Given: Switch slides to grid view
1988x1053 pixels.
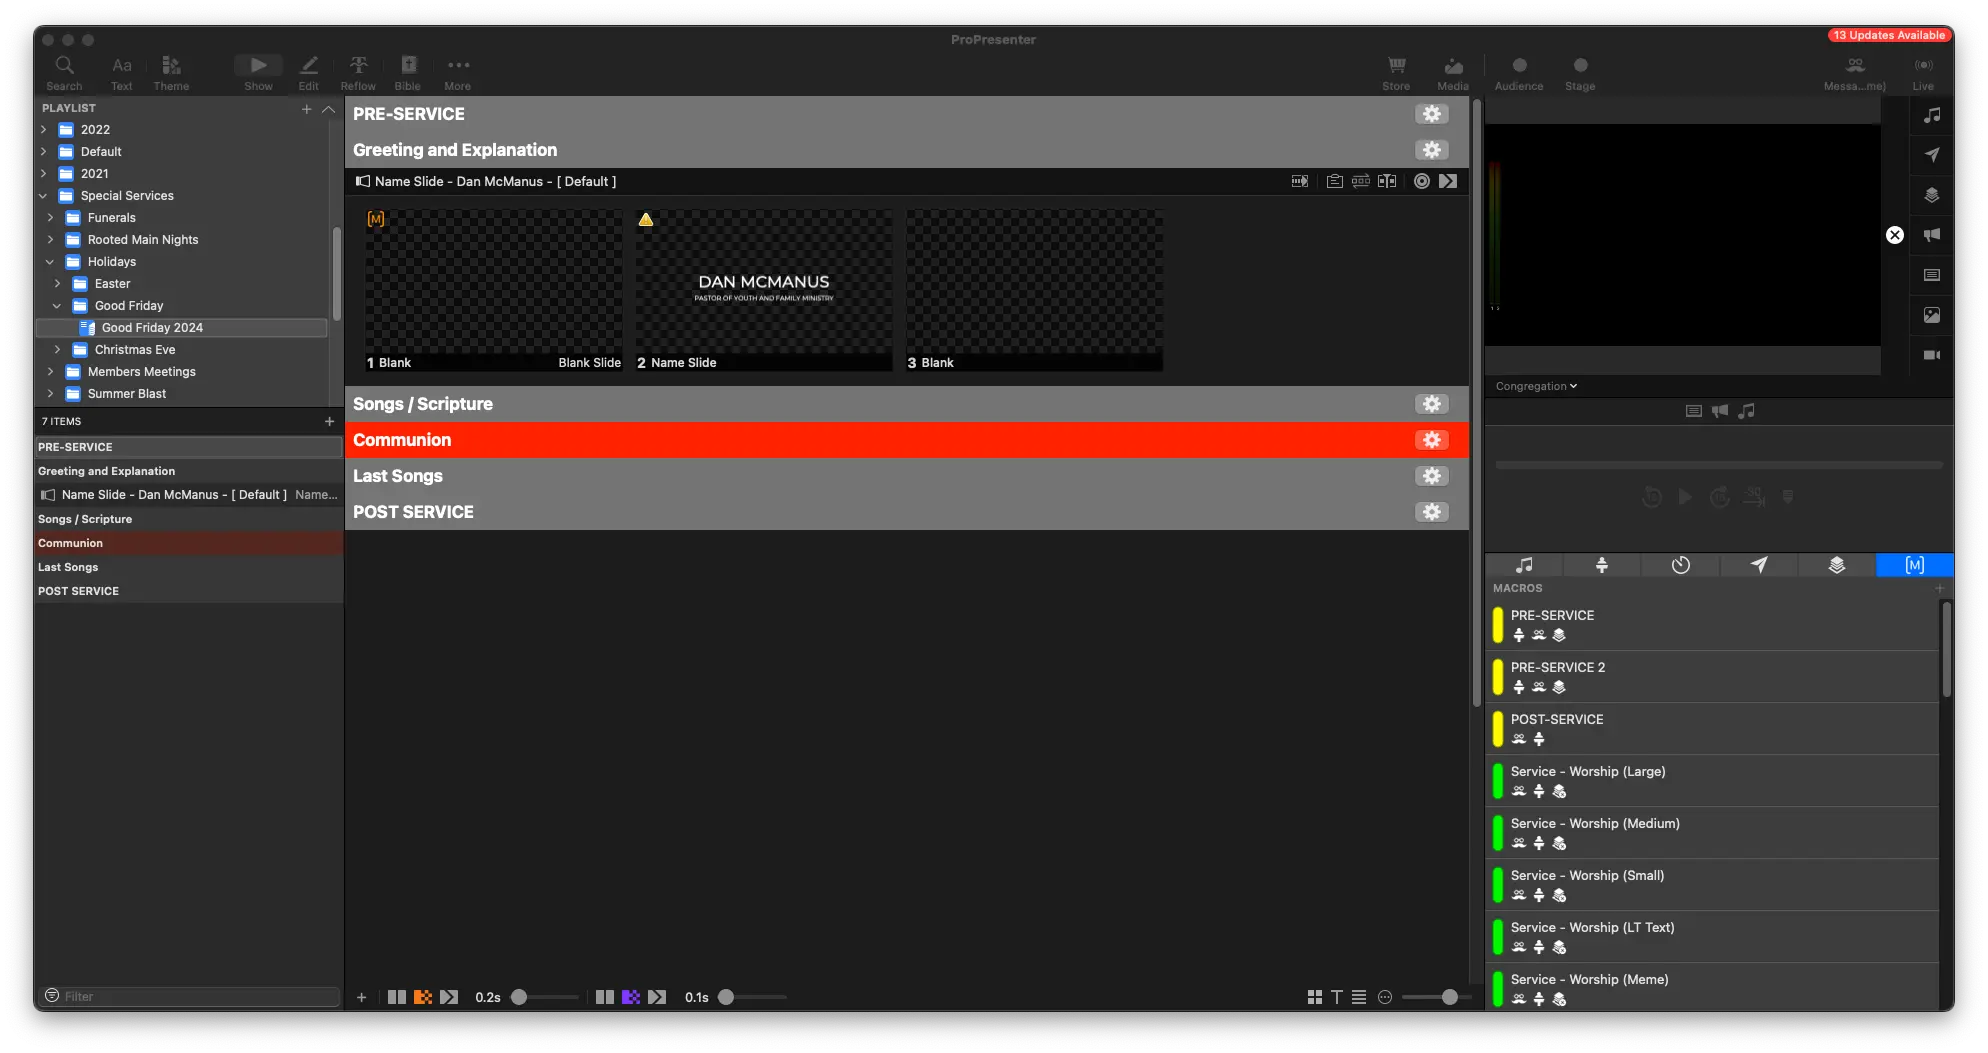Looking at the screenshot, I should [x=1314, y=997].
